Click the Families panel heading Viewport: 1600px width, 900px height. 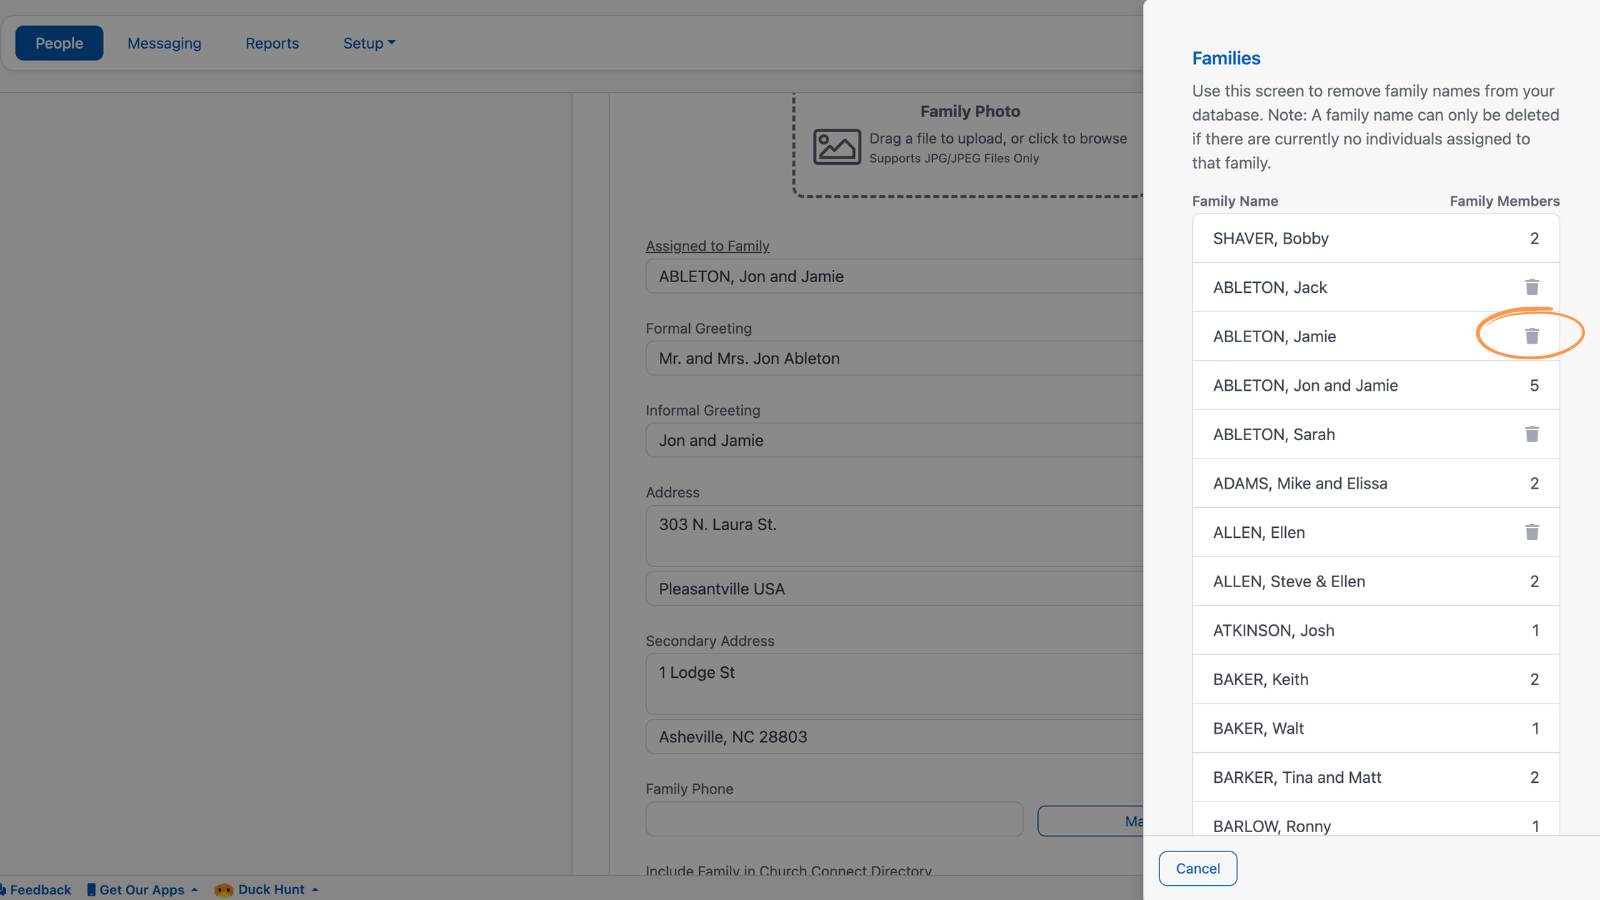tap(1226, 58)
